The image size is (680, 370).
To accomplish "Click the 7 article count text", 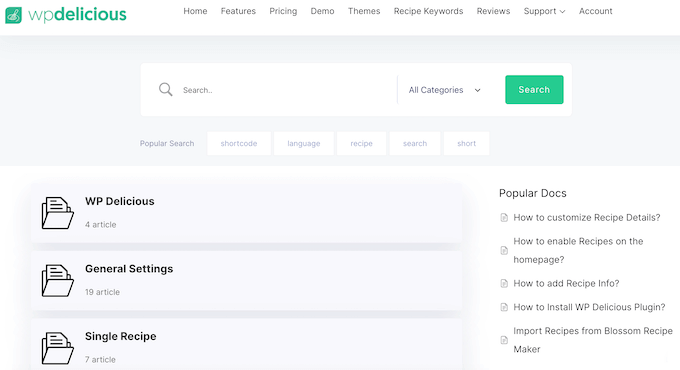I will (x=100, y=360).
